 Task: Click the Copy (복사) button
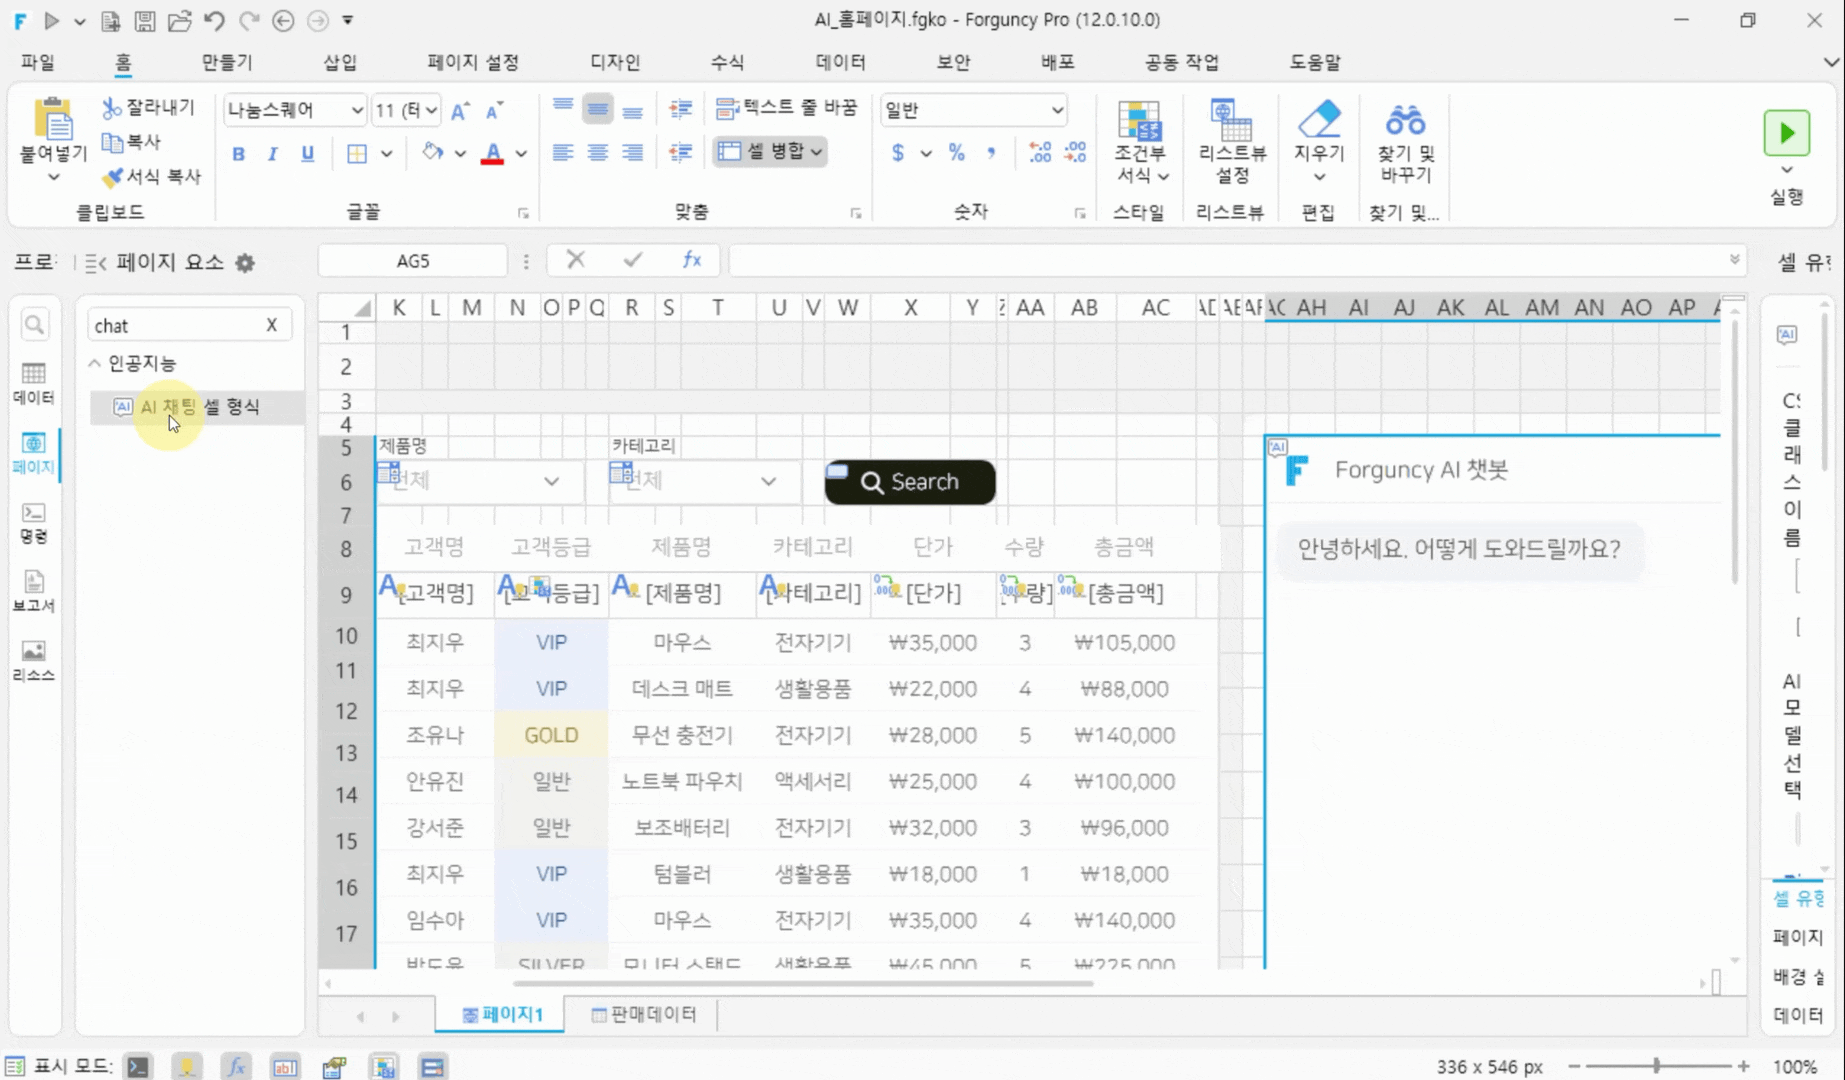click(x=132, y=142)
